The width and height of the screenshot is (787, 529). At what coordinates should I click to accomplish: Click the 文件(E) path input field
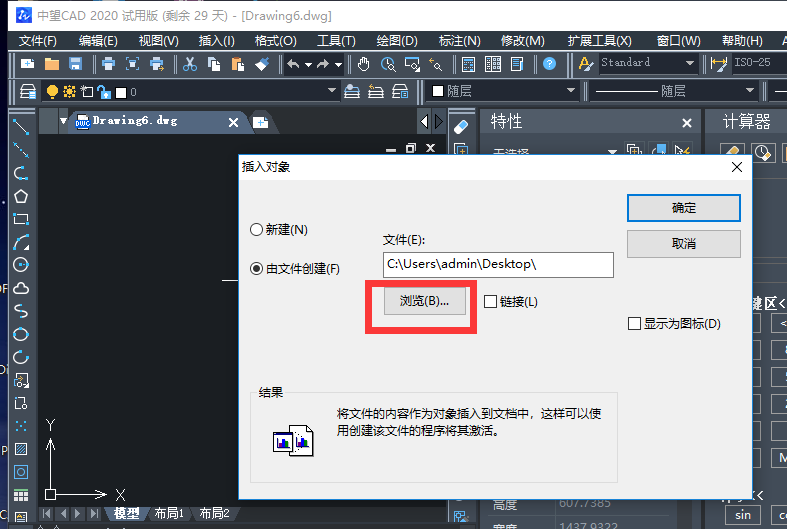[x=498, y=264]
